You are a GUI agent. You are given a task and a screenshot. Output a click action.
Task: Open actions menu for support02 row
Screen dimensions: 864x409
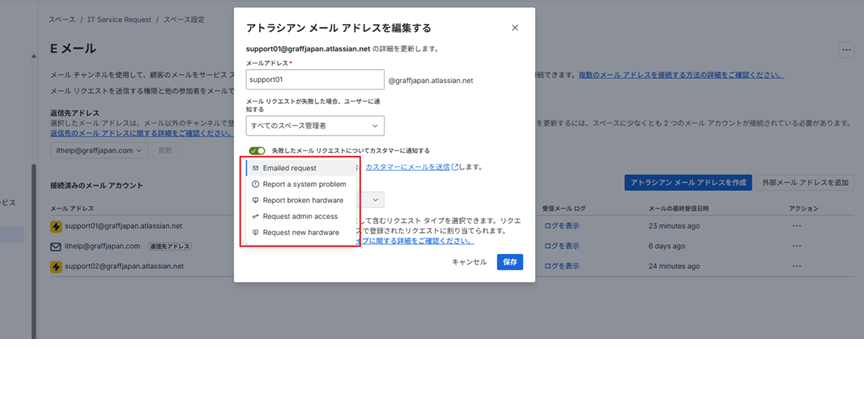pos(796,266)
